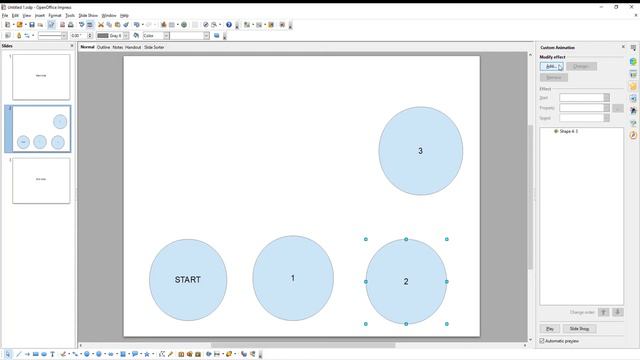Viewport: 640px width, 360px height.
Task: Open the New document dropdown arrow
Action: click(13, 25)
